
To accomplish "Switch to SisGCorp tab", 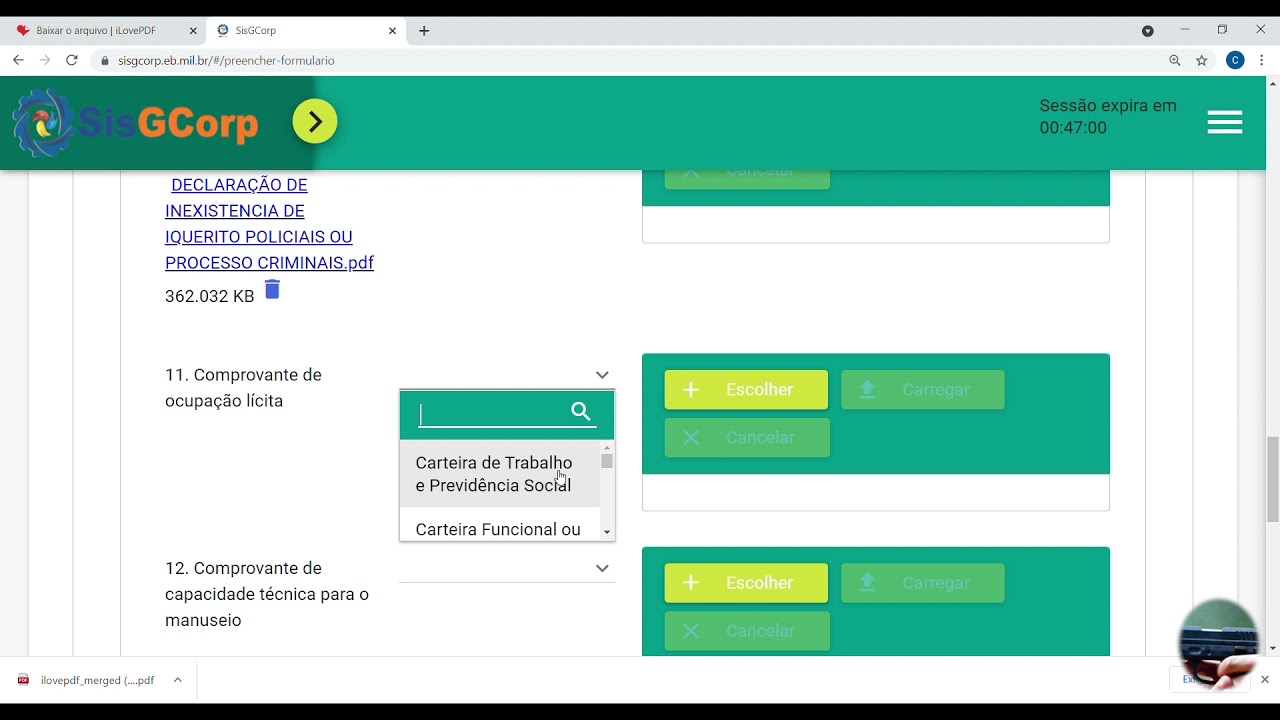I will [x=306, y=31].
